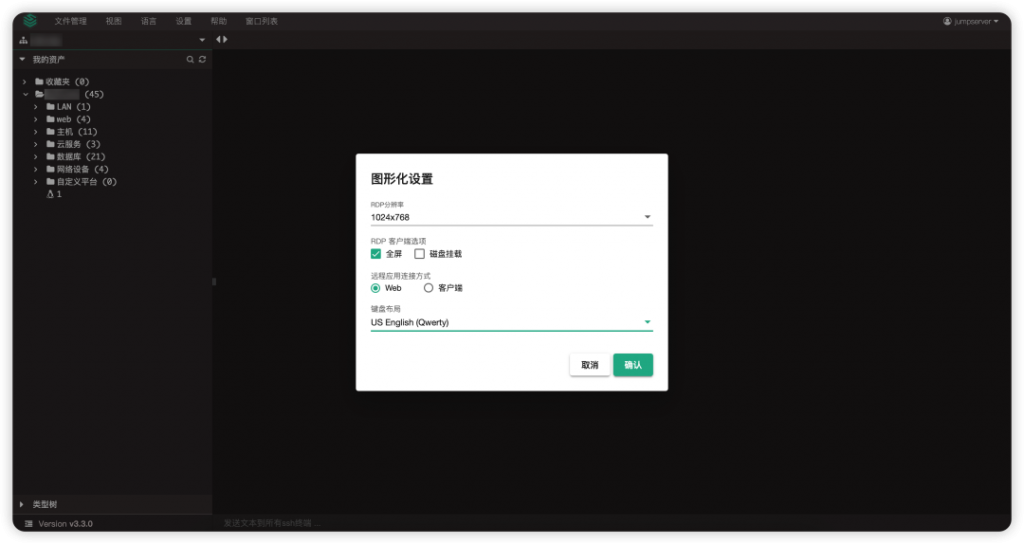1024x544 pixels.
Task: Click the asset tree refresh icon
Action: (202, 59)
